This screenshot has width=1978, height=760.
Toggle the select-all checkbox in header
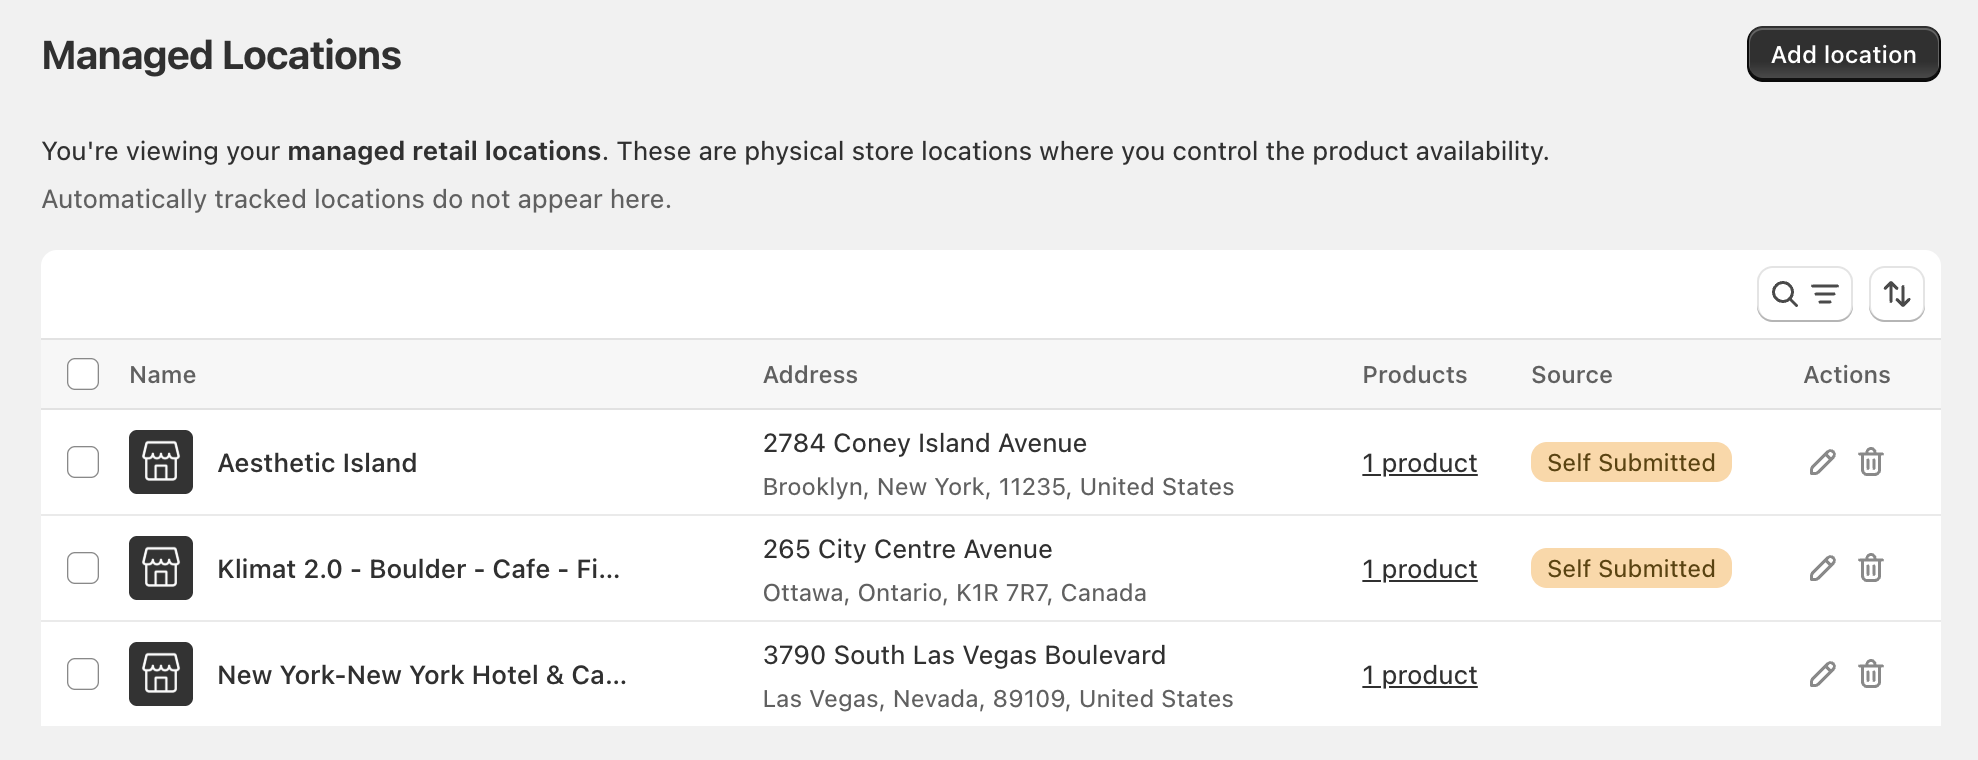[83, 374]
